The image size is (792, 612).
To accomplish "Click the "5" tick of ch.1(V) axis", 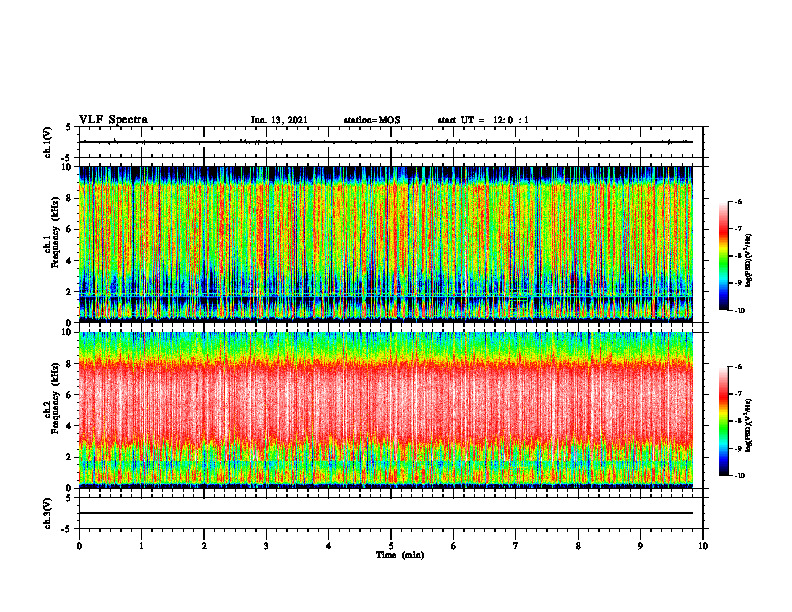I will (69, 127).
